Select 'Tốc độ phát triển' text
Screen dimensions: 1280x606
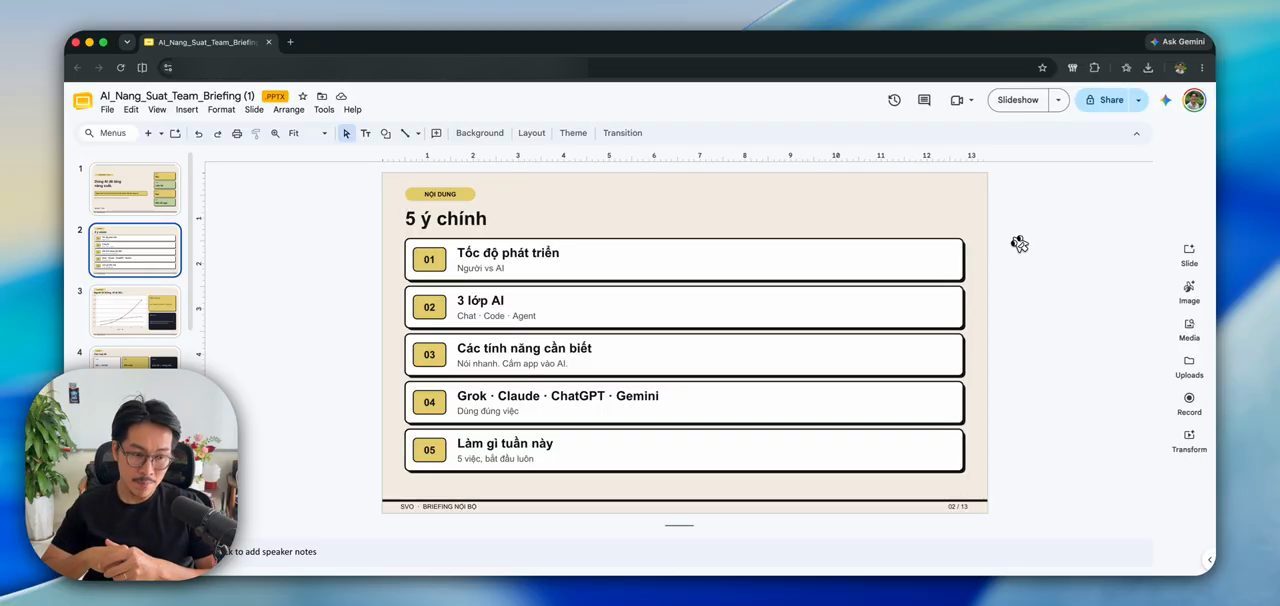tap(508, 253)
